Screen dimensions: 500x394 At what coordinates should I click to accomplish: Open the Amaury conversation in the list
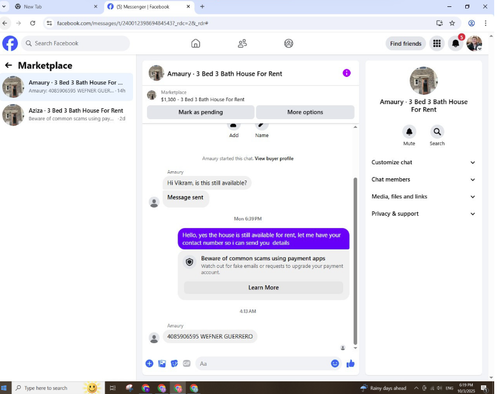coord(67,87)
